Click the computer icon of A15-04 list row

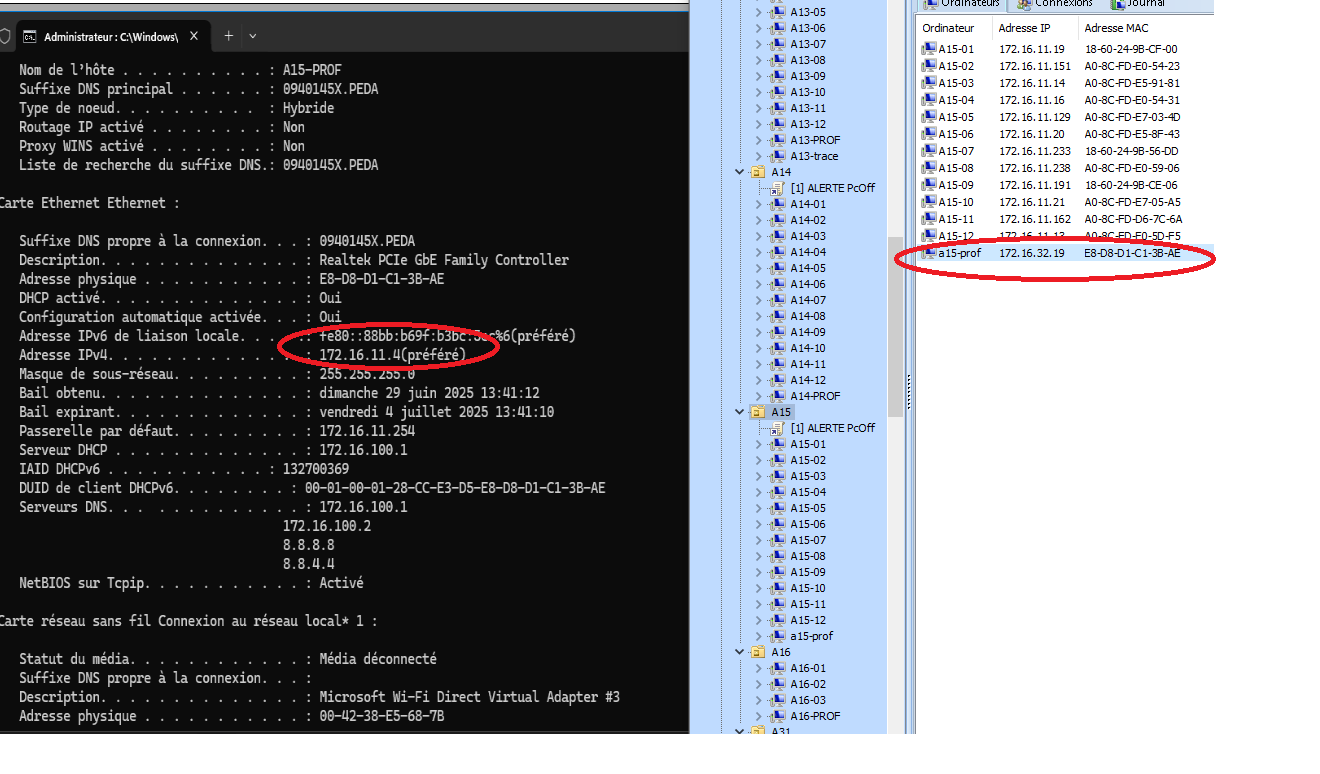click(928, 100)
